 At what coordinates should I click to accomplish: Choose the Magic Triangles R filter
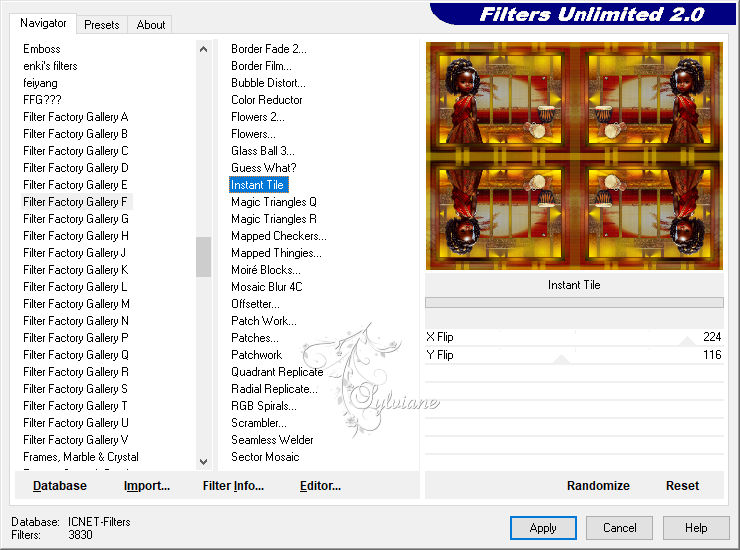(274, 219)
